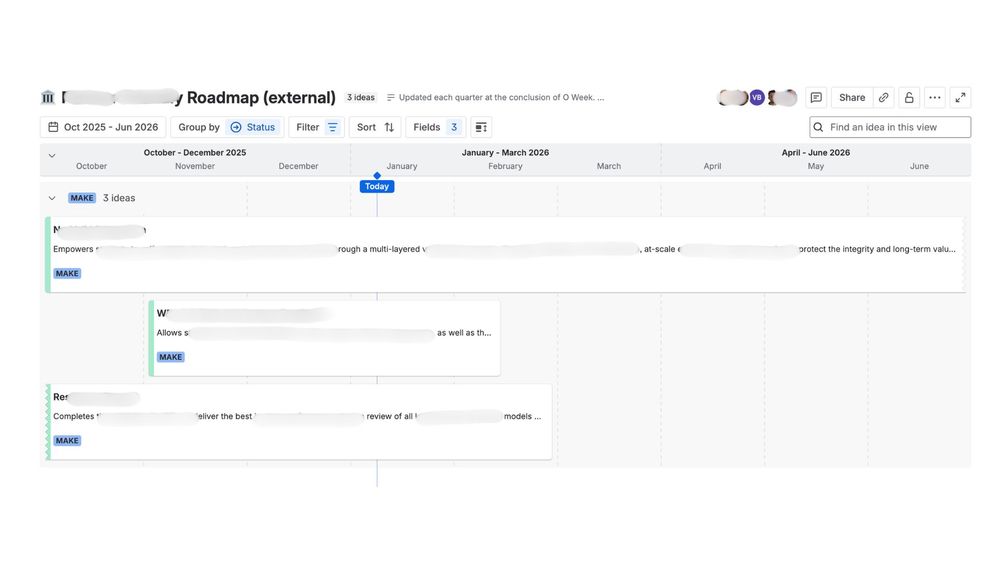
Task: Collapse the MAKE group chevron
Action: point(52,198)
